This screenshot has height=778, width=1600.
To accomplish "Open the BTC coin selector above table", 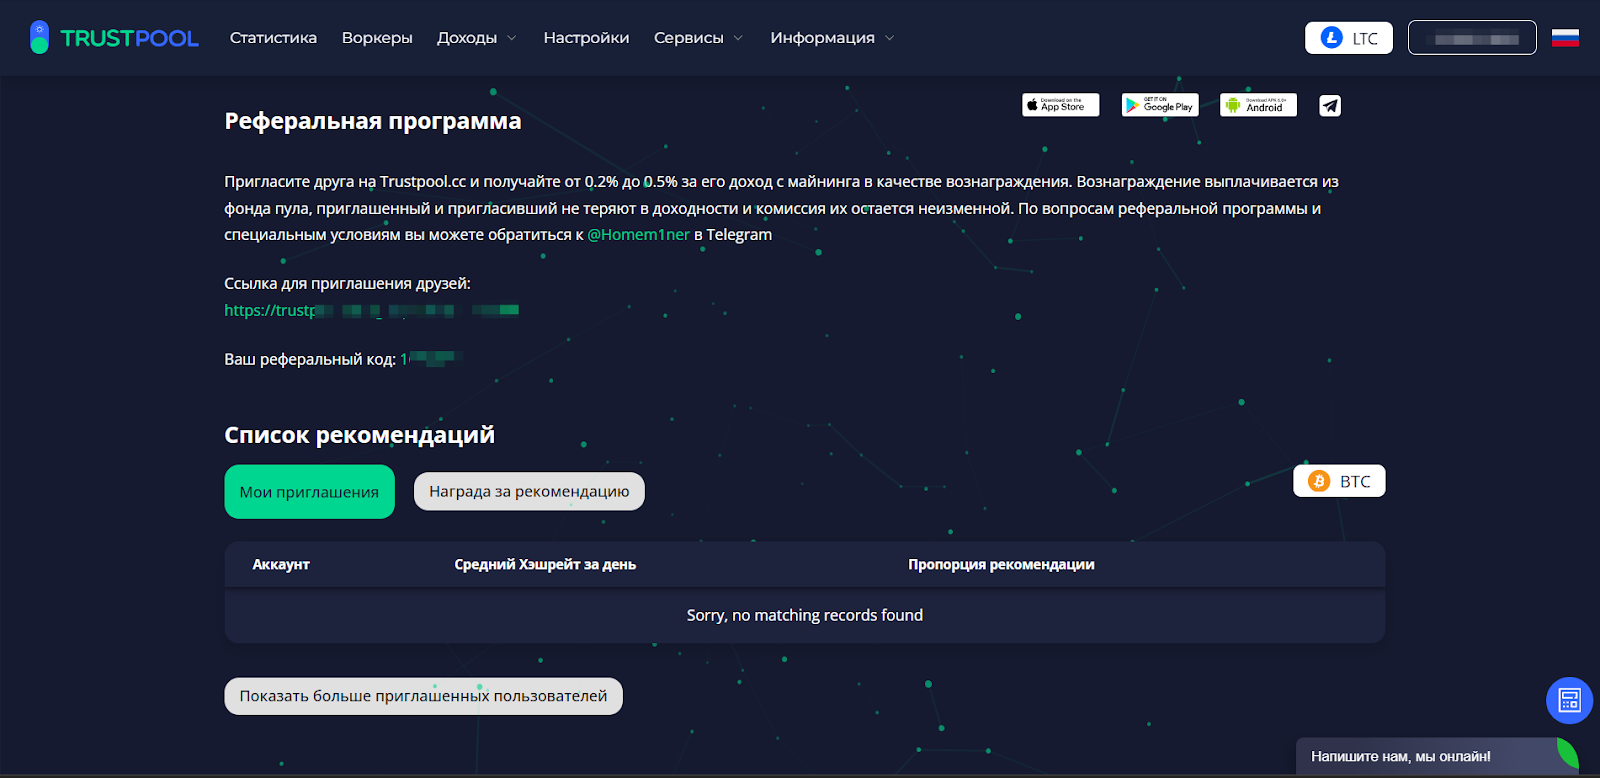I will point(1339,481).
